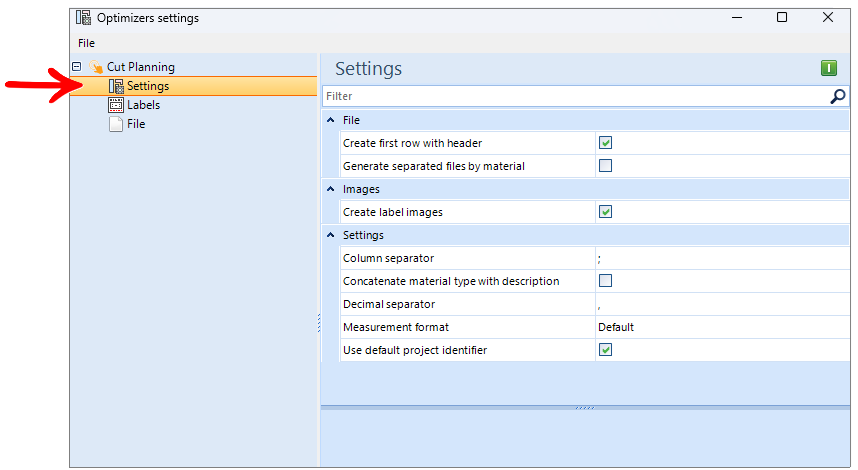Select the Column separator property label

[389, 258]
